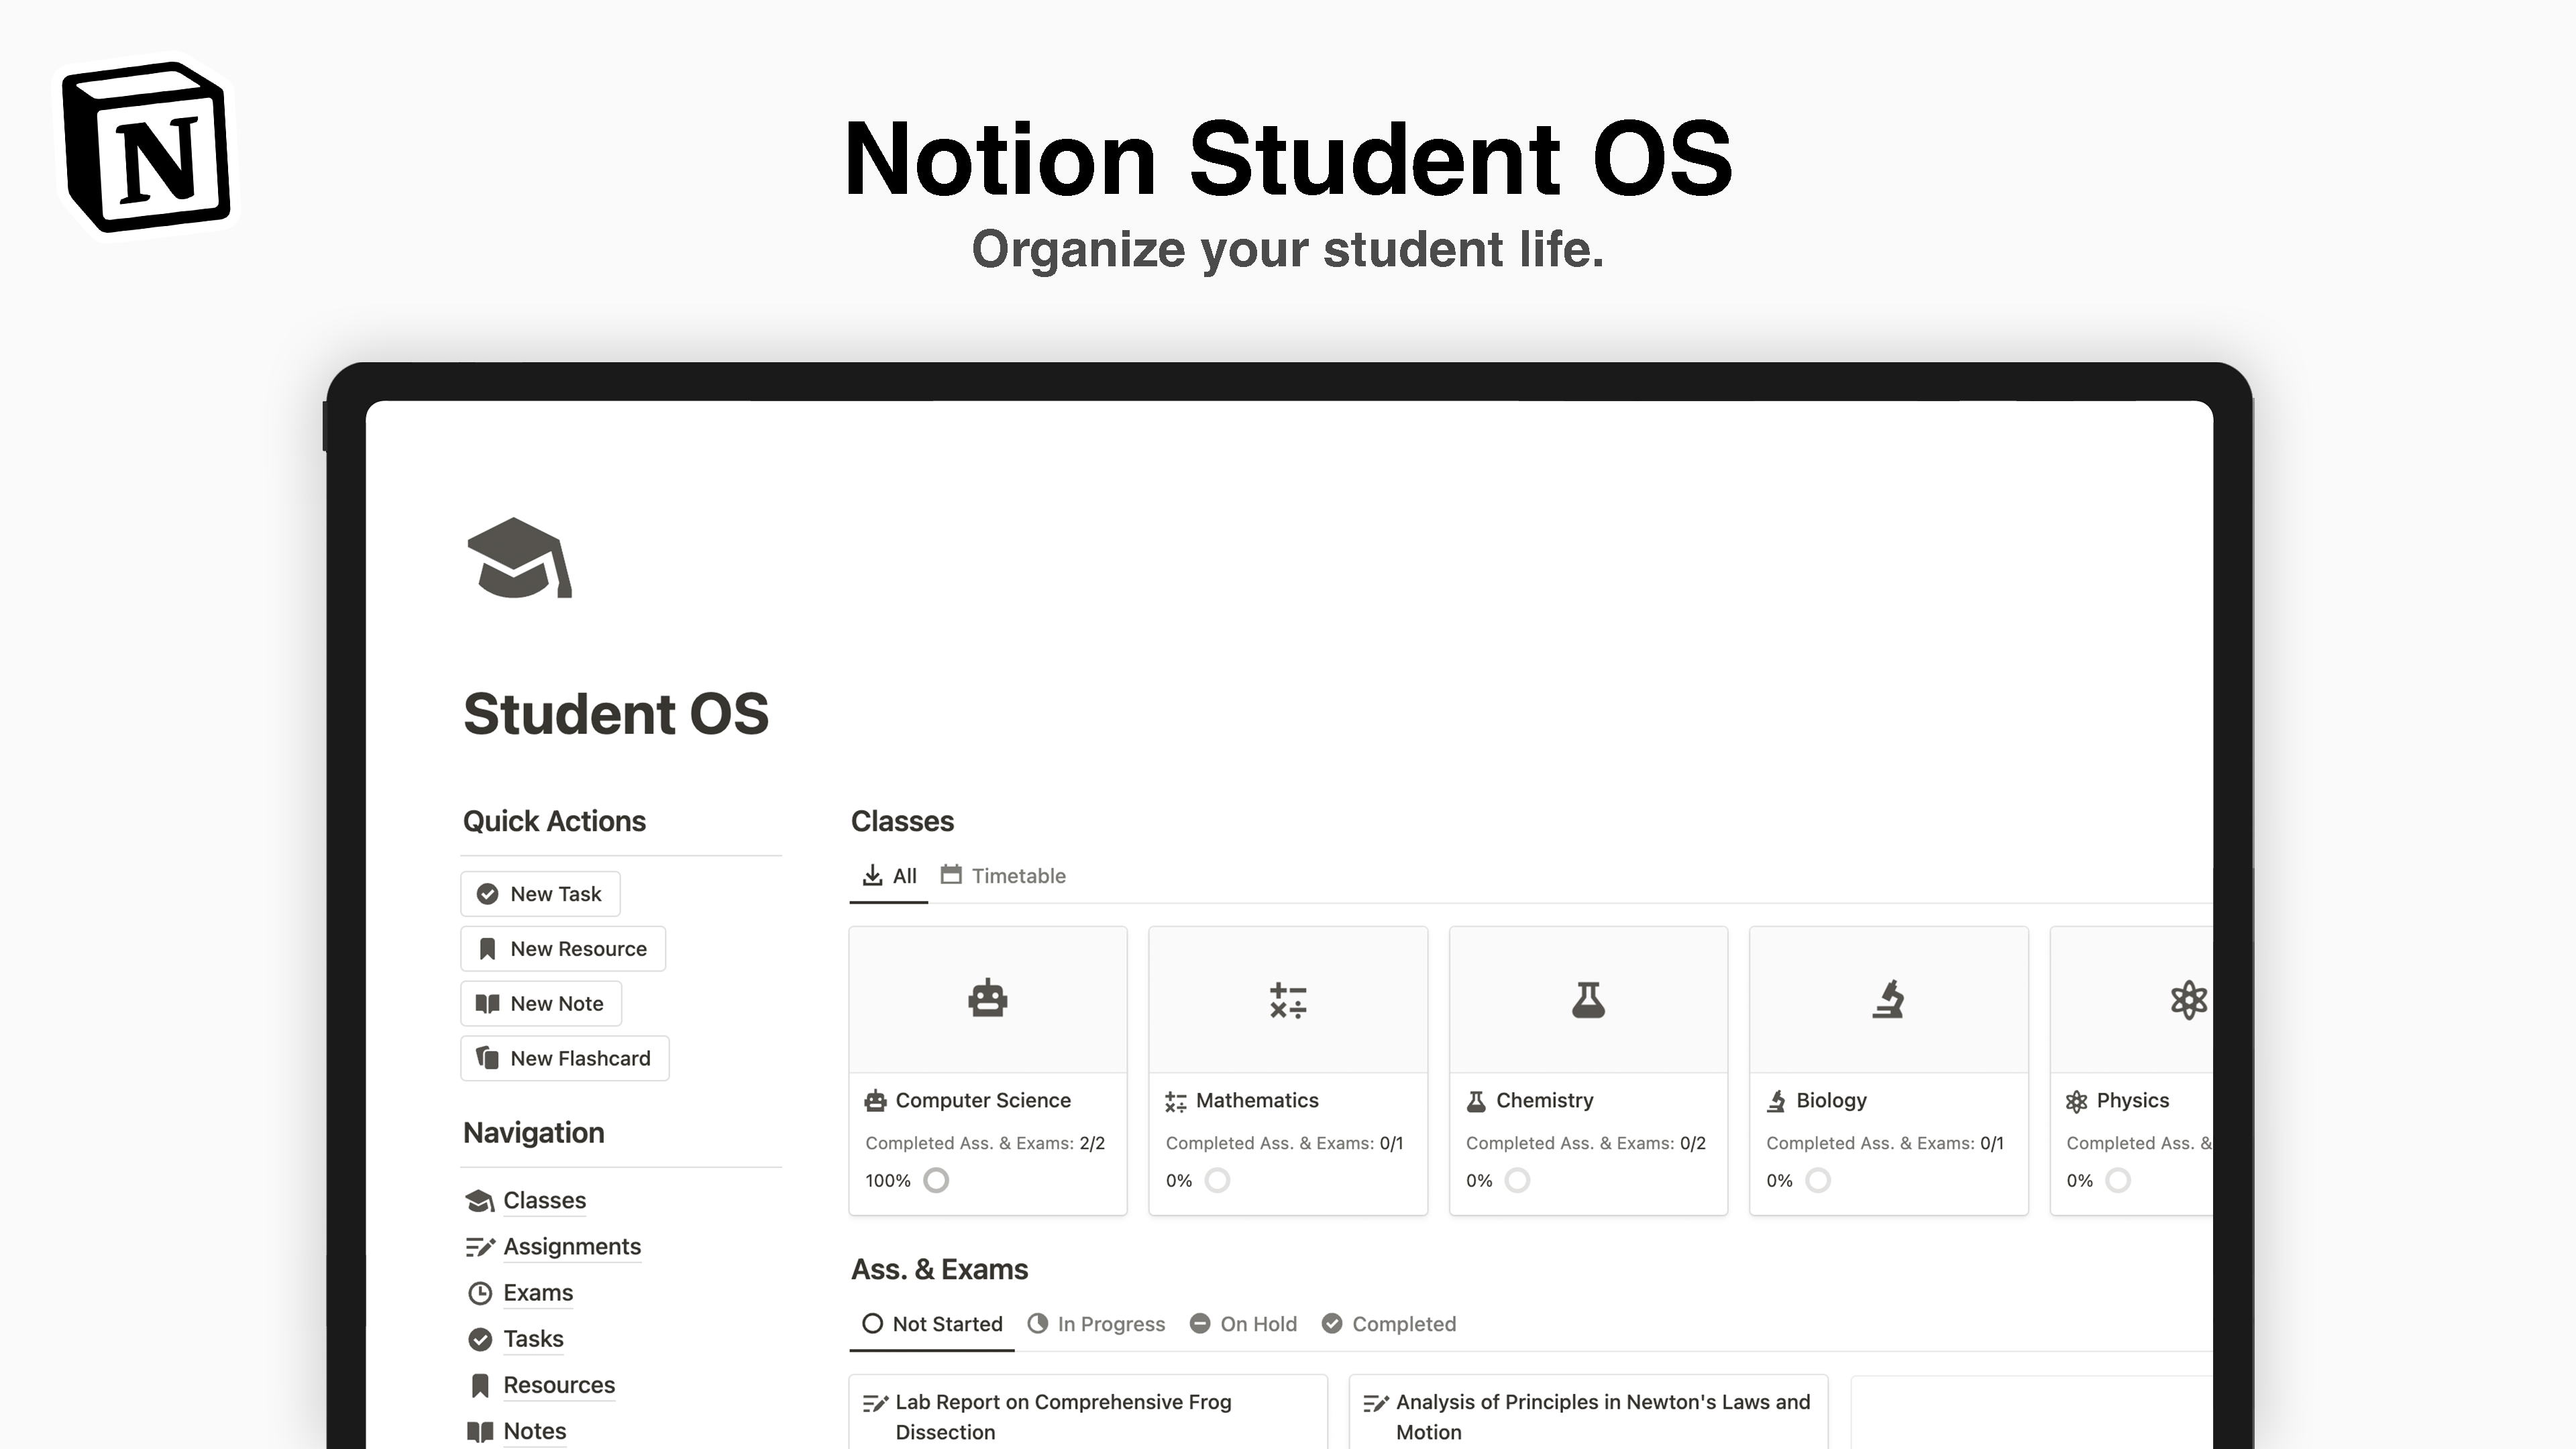
Task: Open Exams from the Navigation sidebar
Action: (x=537, y=1292)
